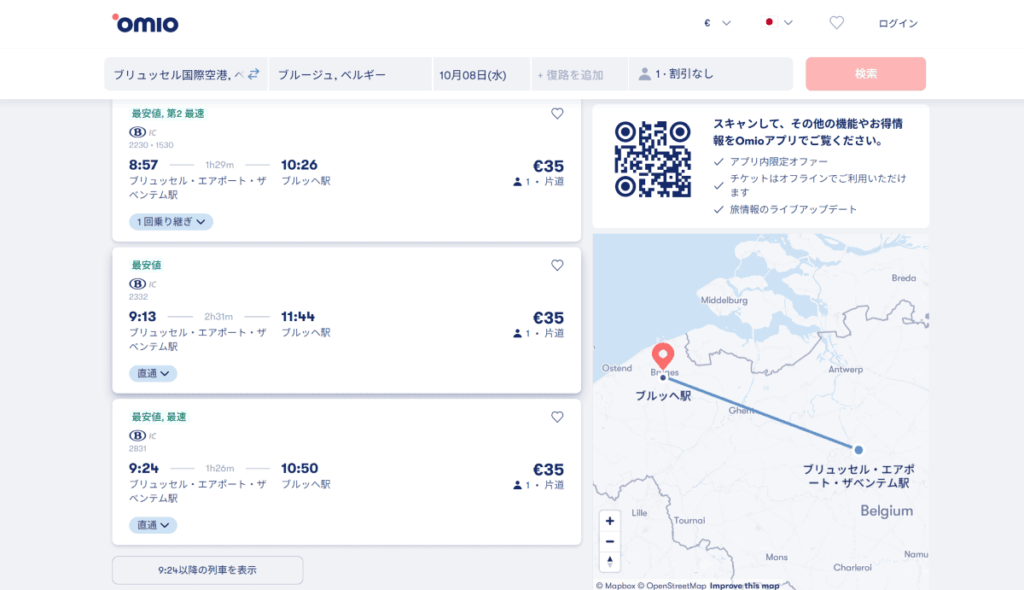The height and width of the screenshot is (590, 1024).
Task: Expand 直通 details for 9:13 train
Action: coord(153,373)
